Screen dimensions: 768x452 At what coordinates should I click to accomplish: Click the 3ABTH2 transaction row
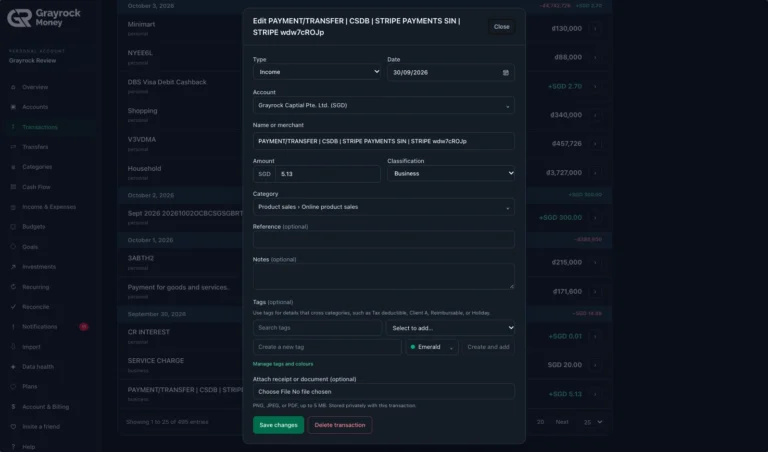[x=365, y=262]
